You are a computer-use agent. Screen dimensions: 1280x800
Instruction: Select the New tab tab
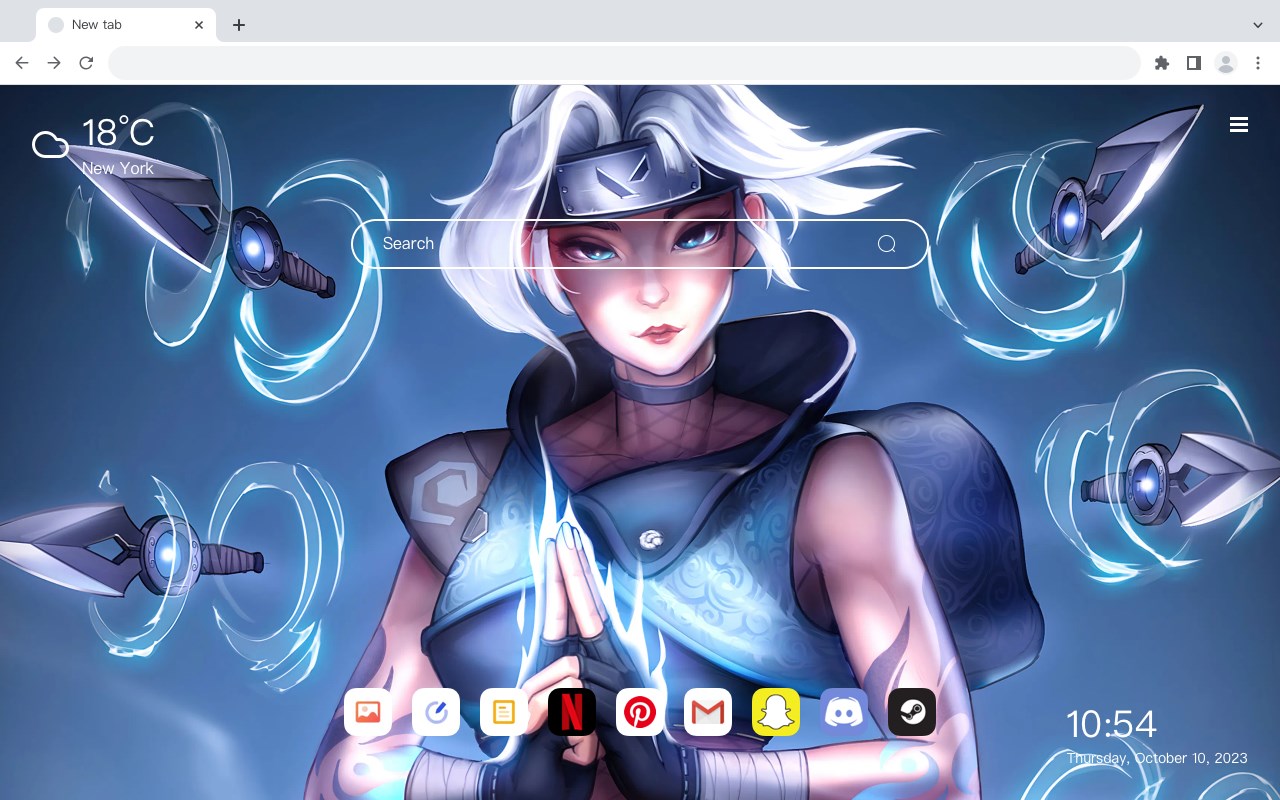click(126, 25)
